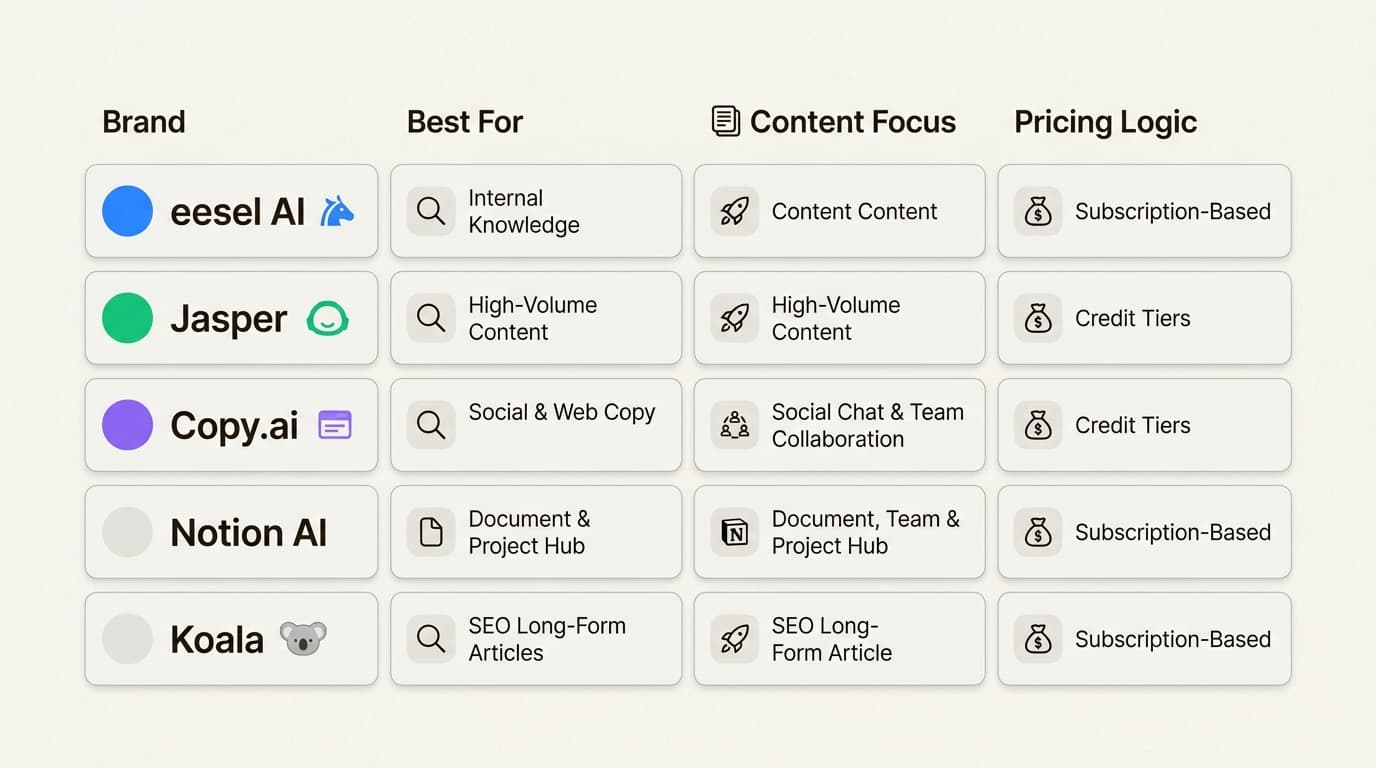Click the rocket icon beside Content Content
This screenshot has height=768, width=1376.
click(x=735, y=211)
